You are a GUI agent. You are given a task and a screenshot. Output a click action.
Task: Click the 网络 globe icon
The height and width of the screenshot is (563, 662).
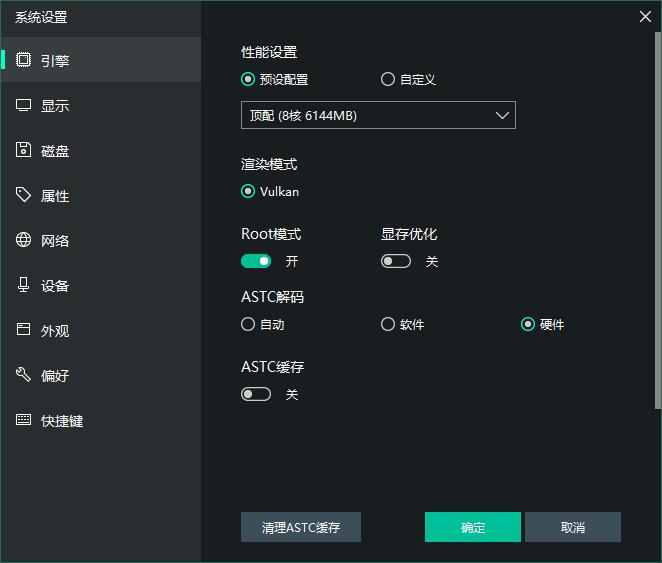pyautogui.click(x=23, y=240)
